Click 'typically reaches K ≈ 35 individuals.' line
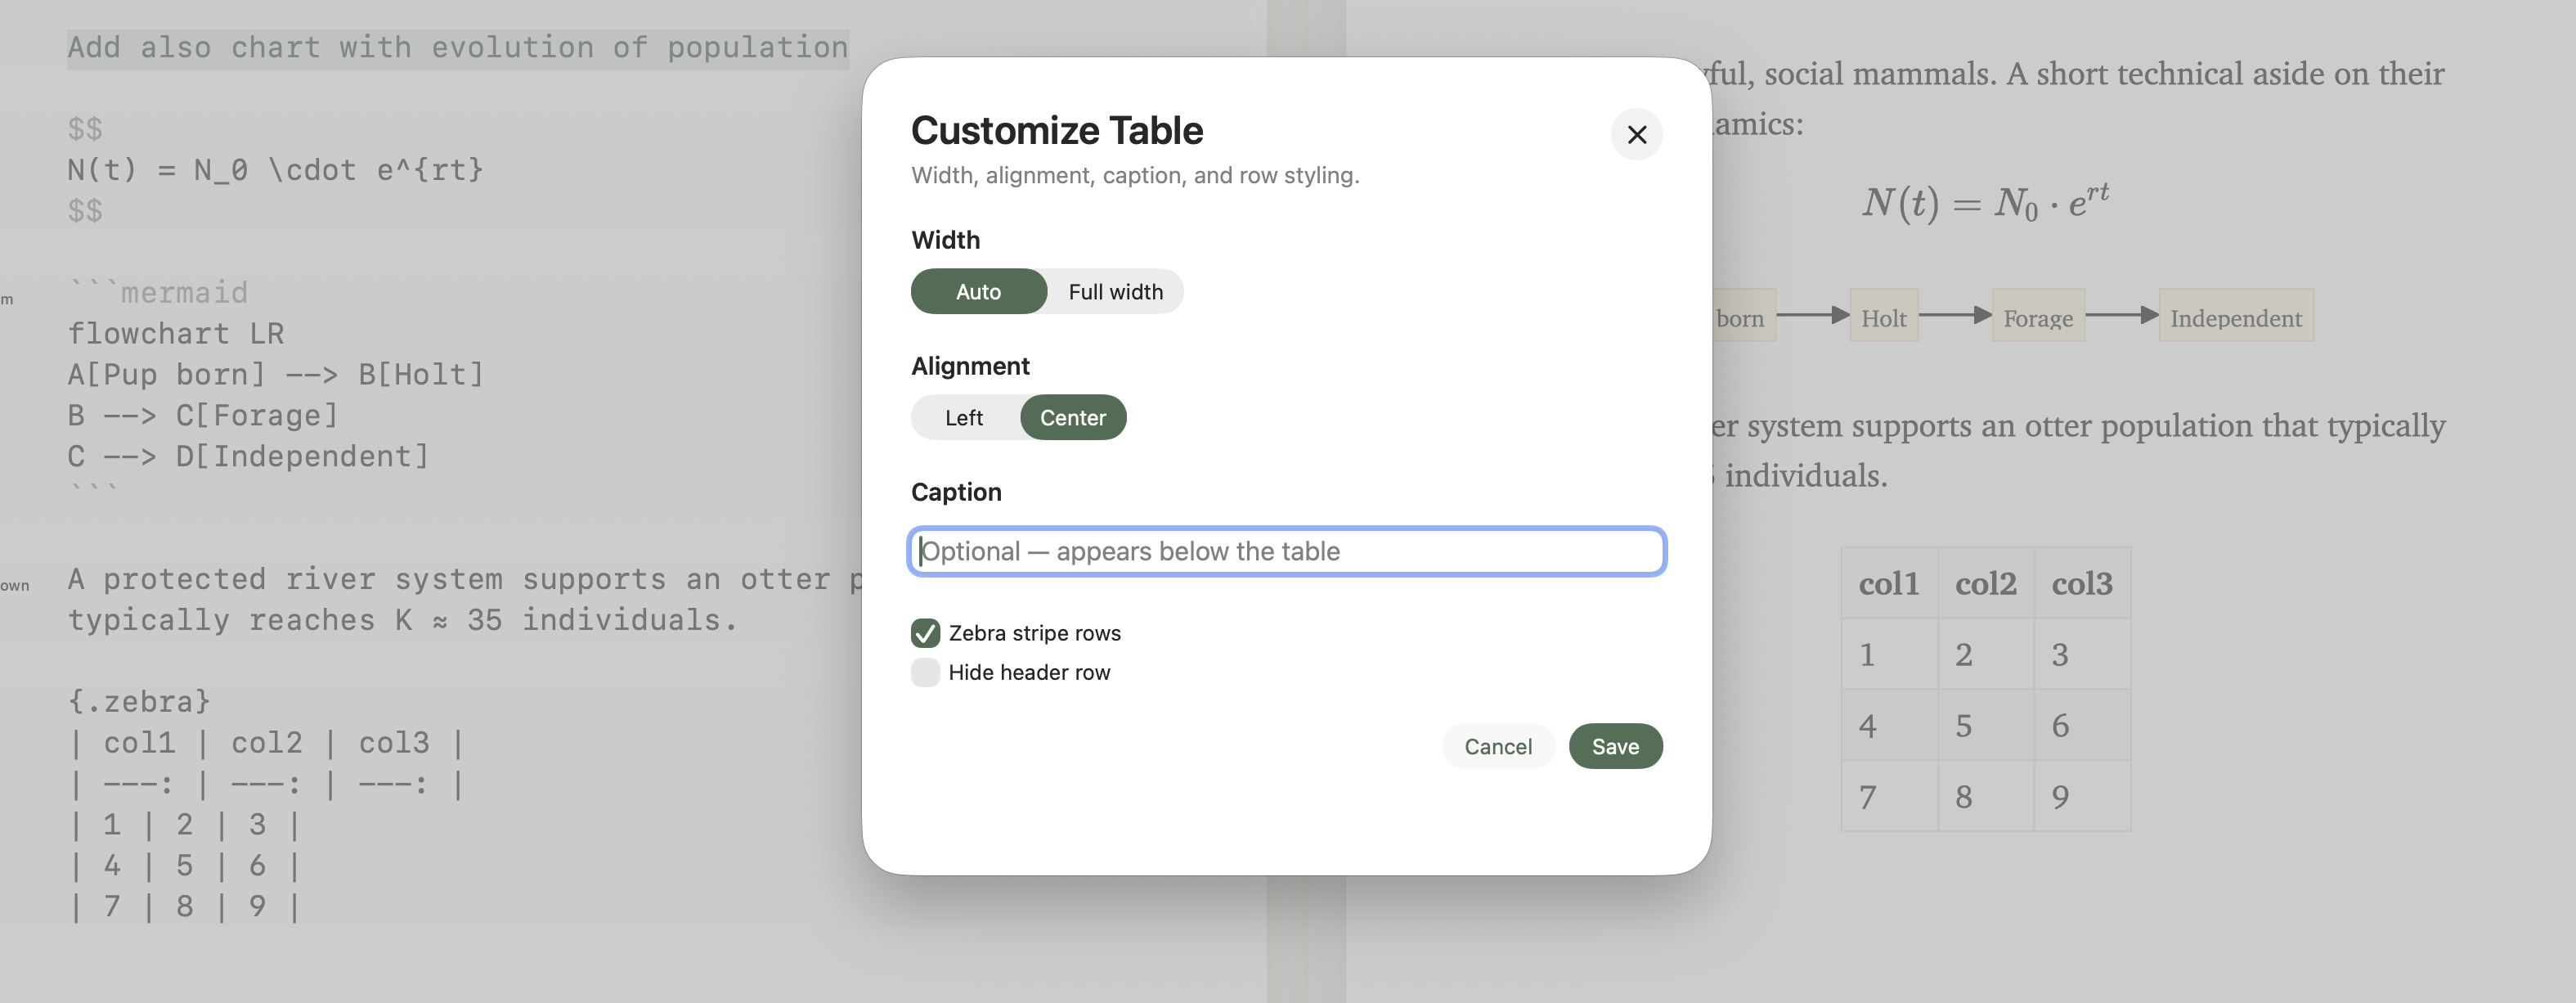This screenshot has height=1003, width=2576. 402,620
